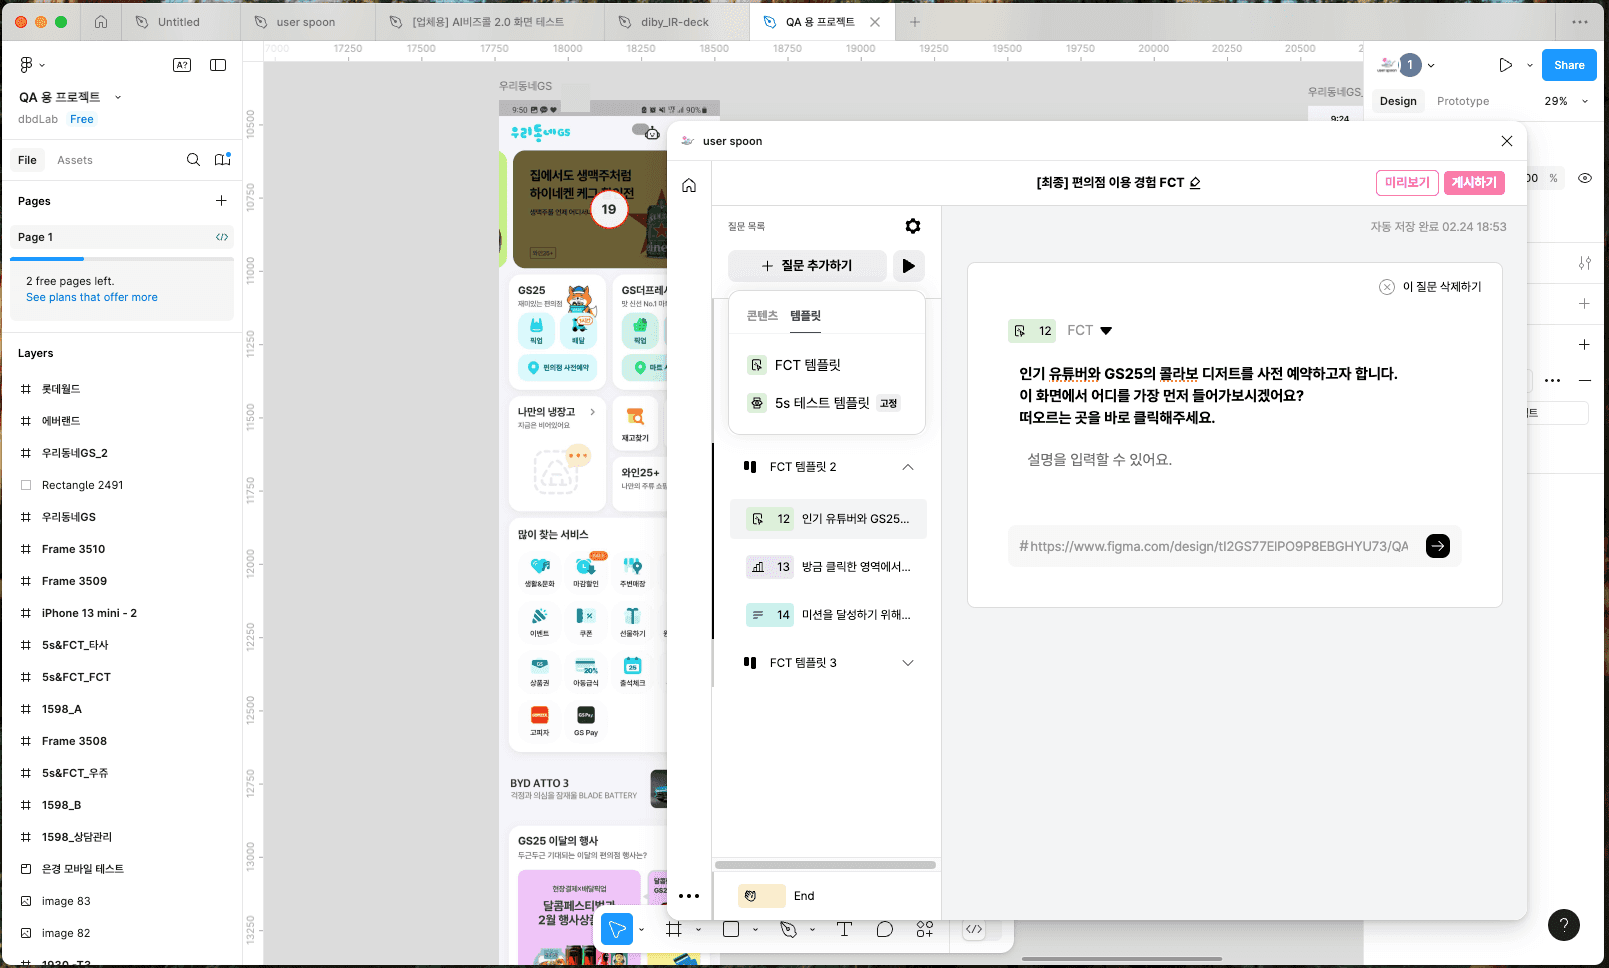Open the three-dot menu at plugin bottom
1609x968 pixels.
point(689,896)
